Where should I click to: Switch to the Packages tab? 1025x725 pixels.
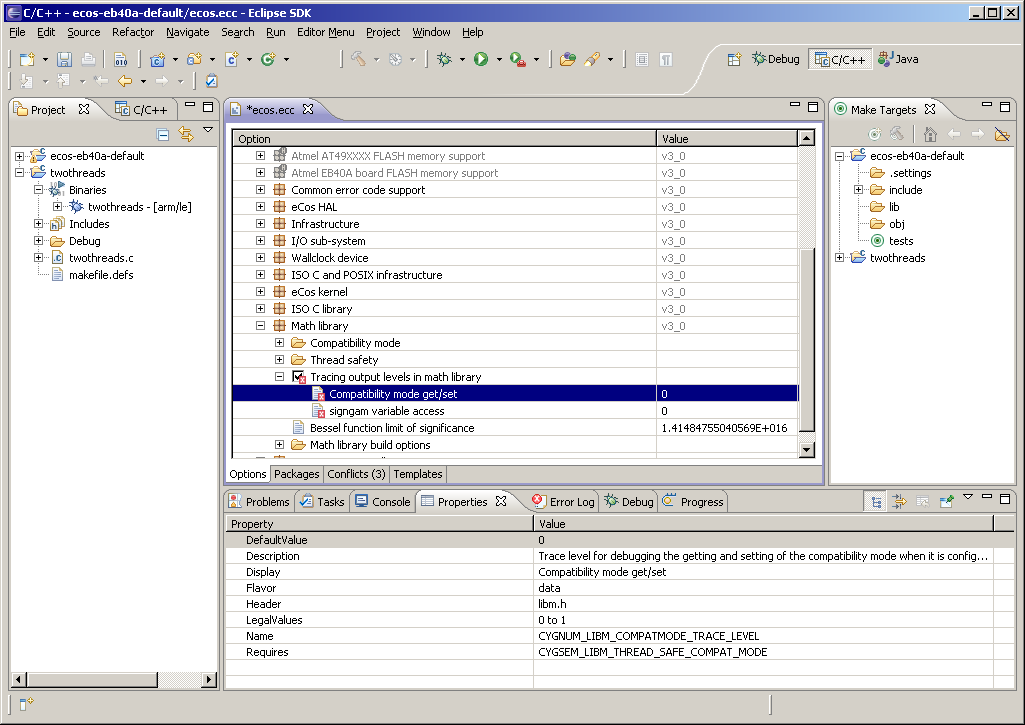coord(297,474)
